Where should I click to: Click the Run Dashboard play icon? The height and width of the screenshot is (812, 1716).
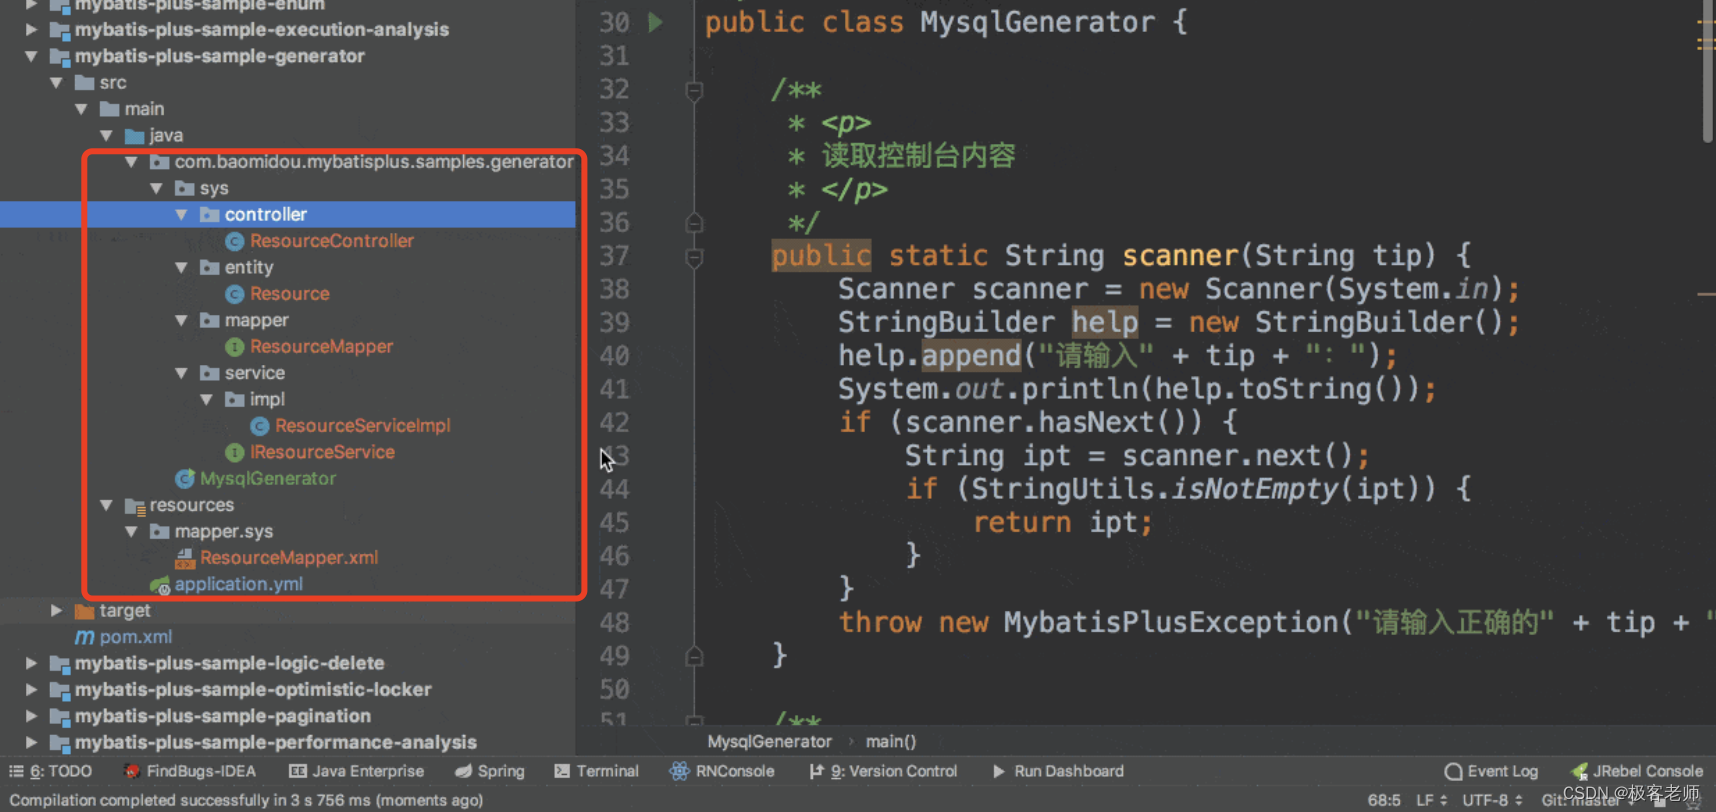click(x=998, y=771)
